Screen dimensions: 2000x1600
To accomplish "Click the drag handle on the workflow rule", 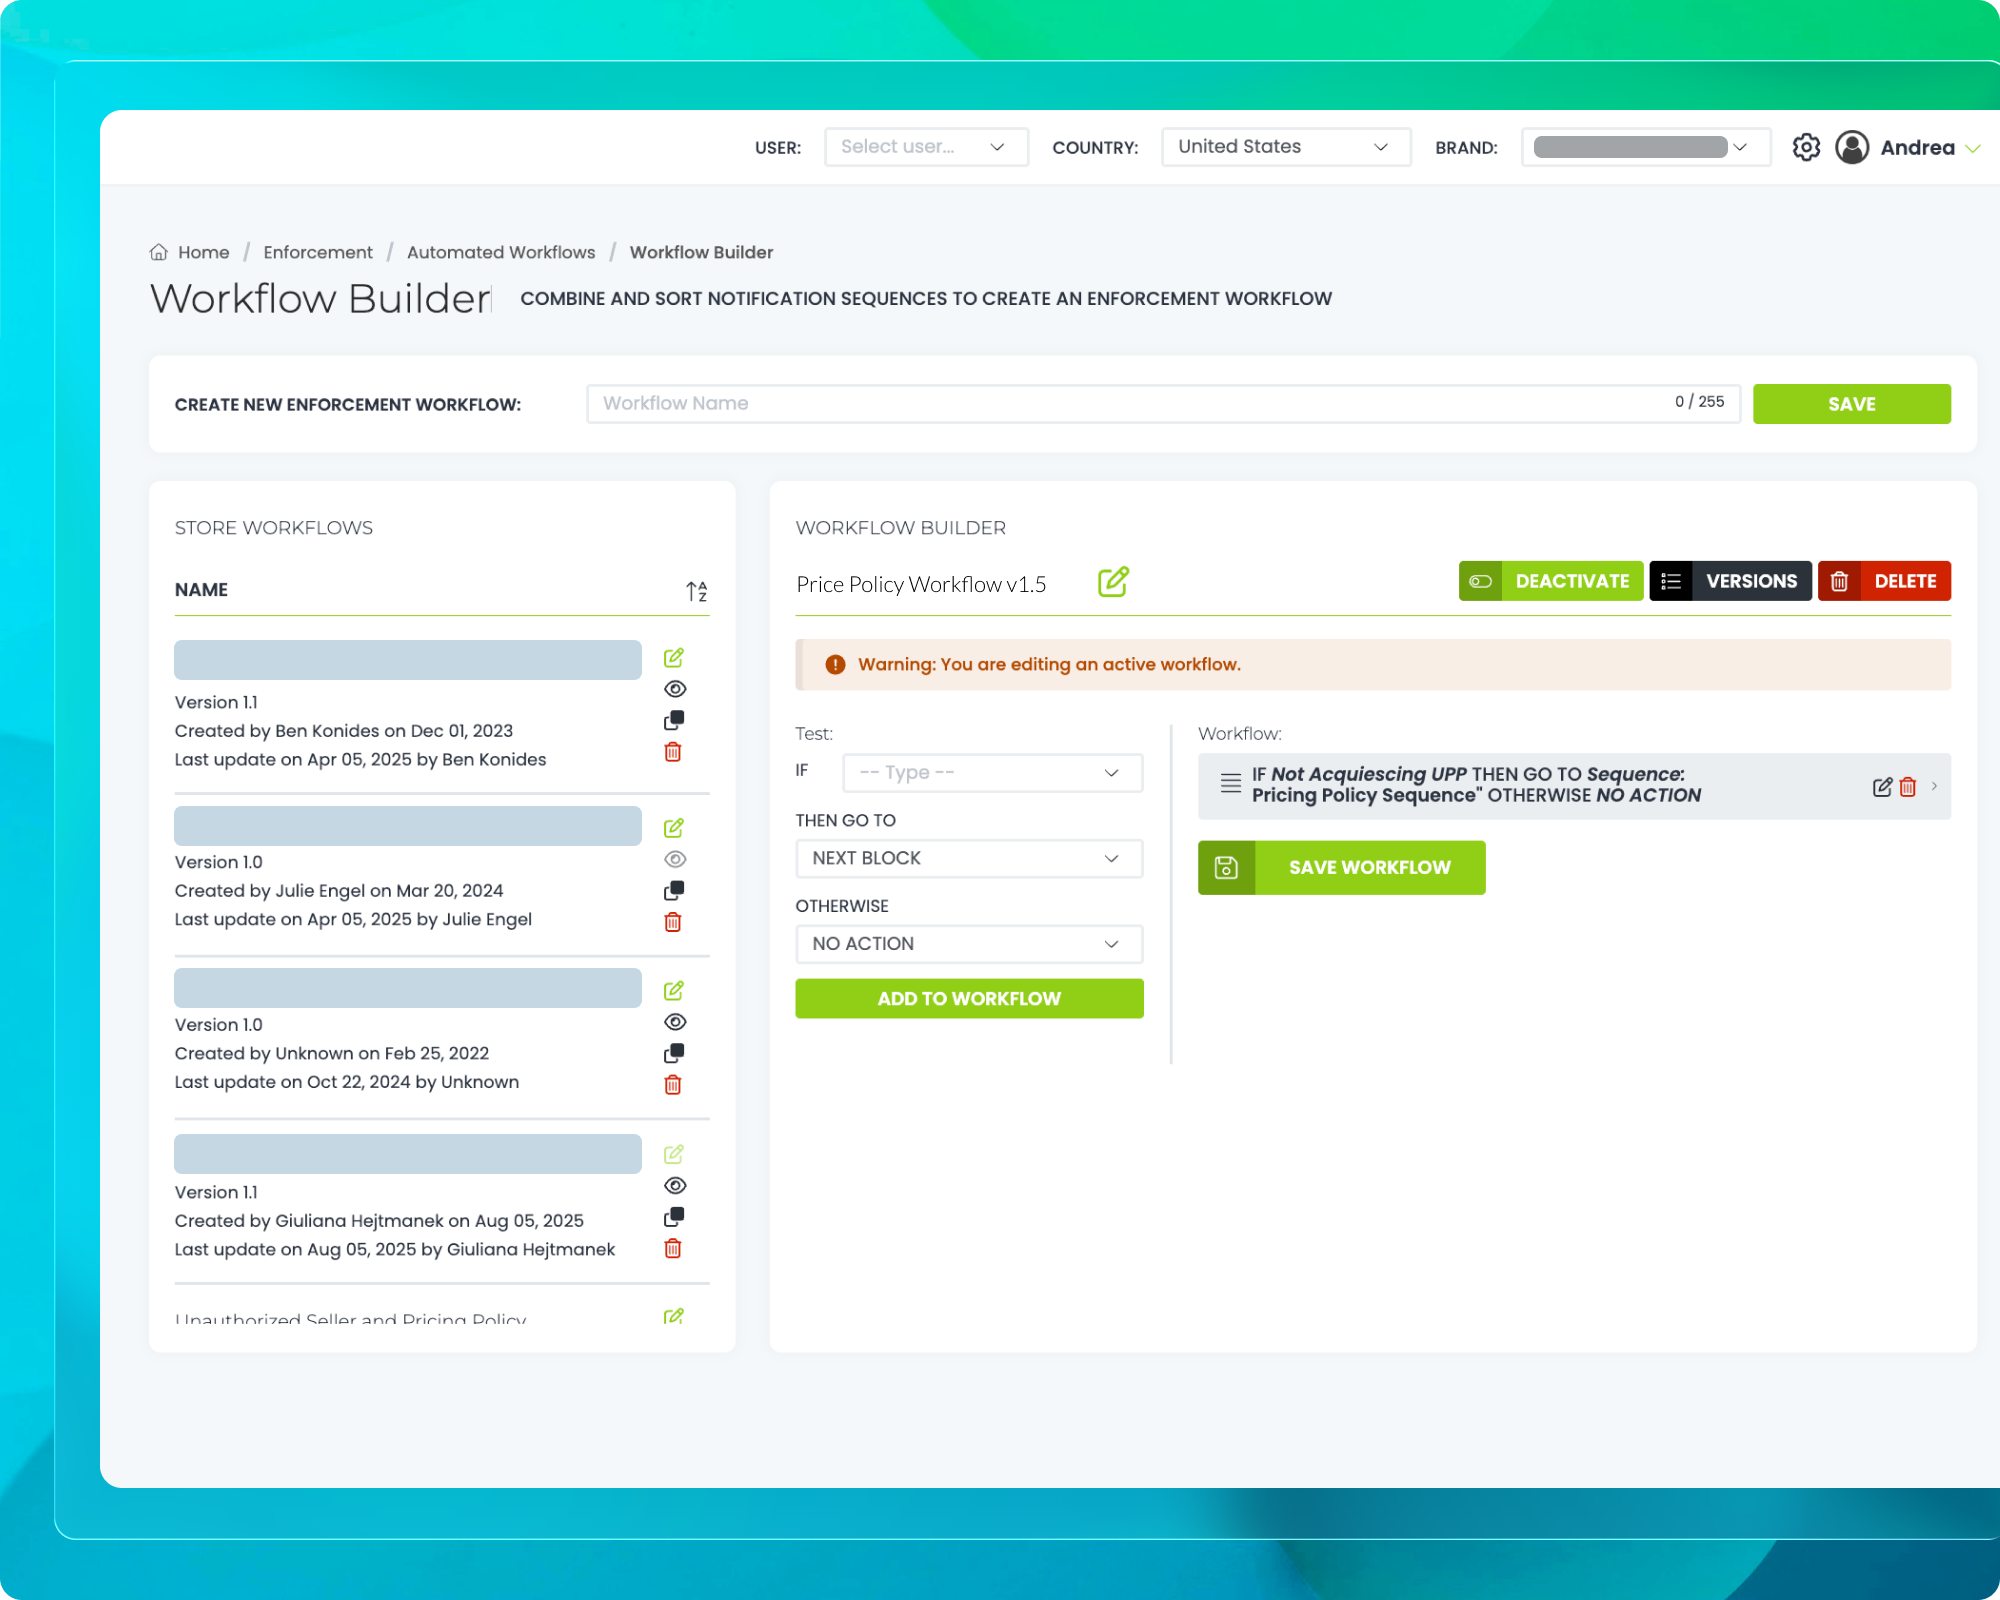I will [x=1230, y=784].
